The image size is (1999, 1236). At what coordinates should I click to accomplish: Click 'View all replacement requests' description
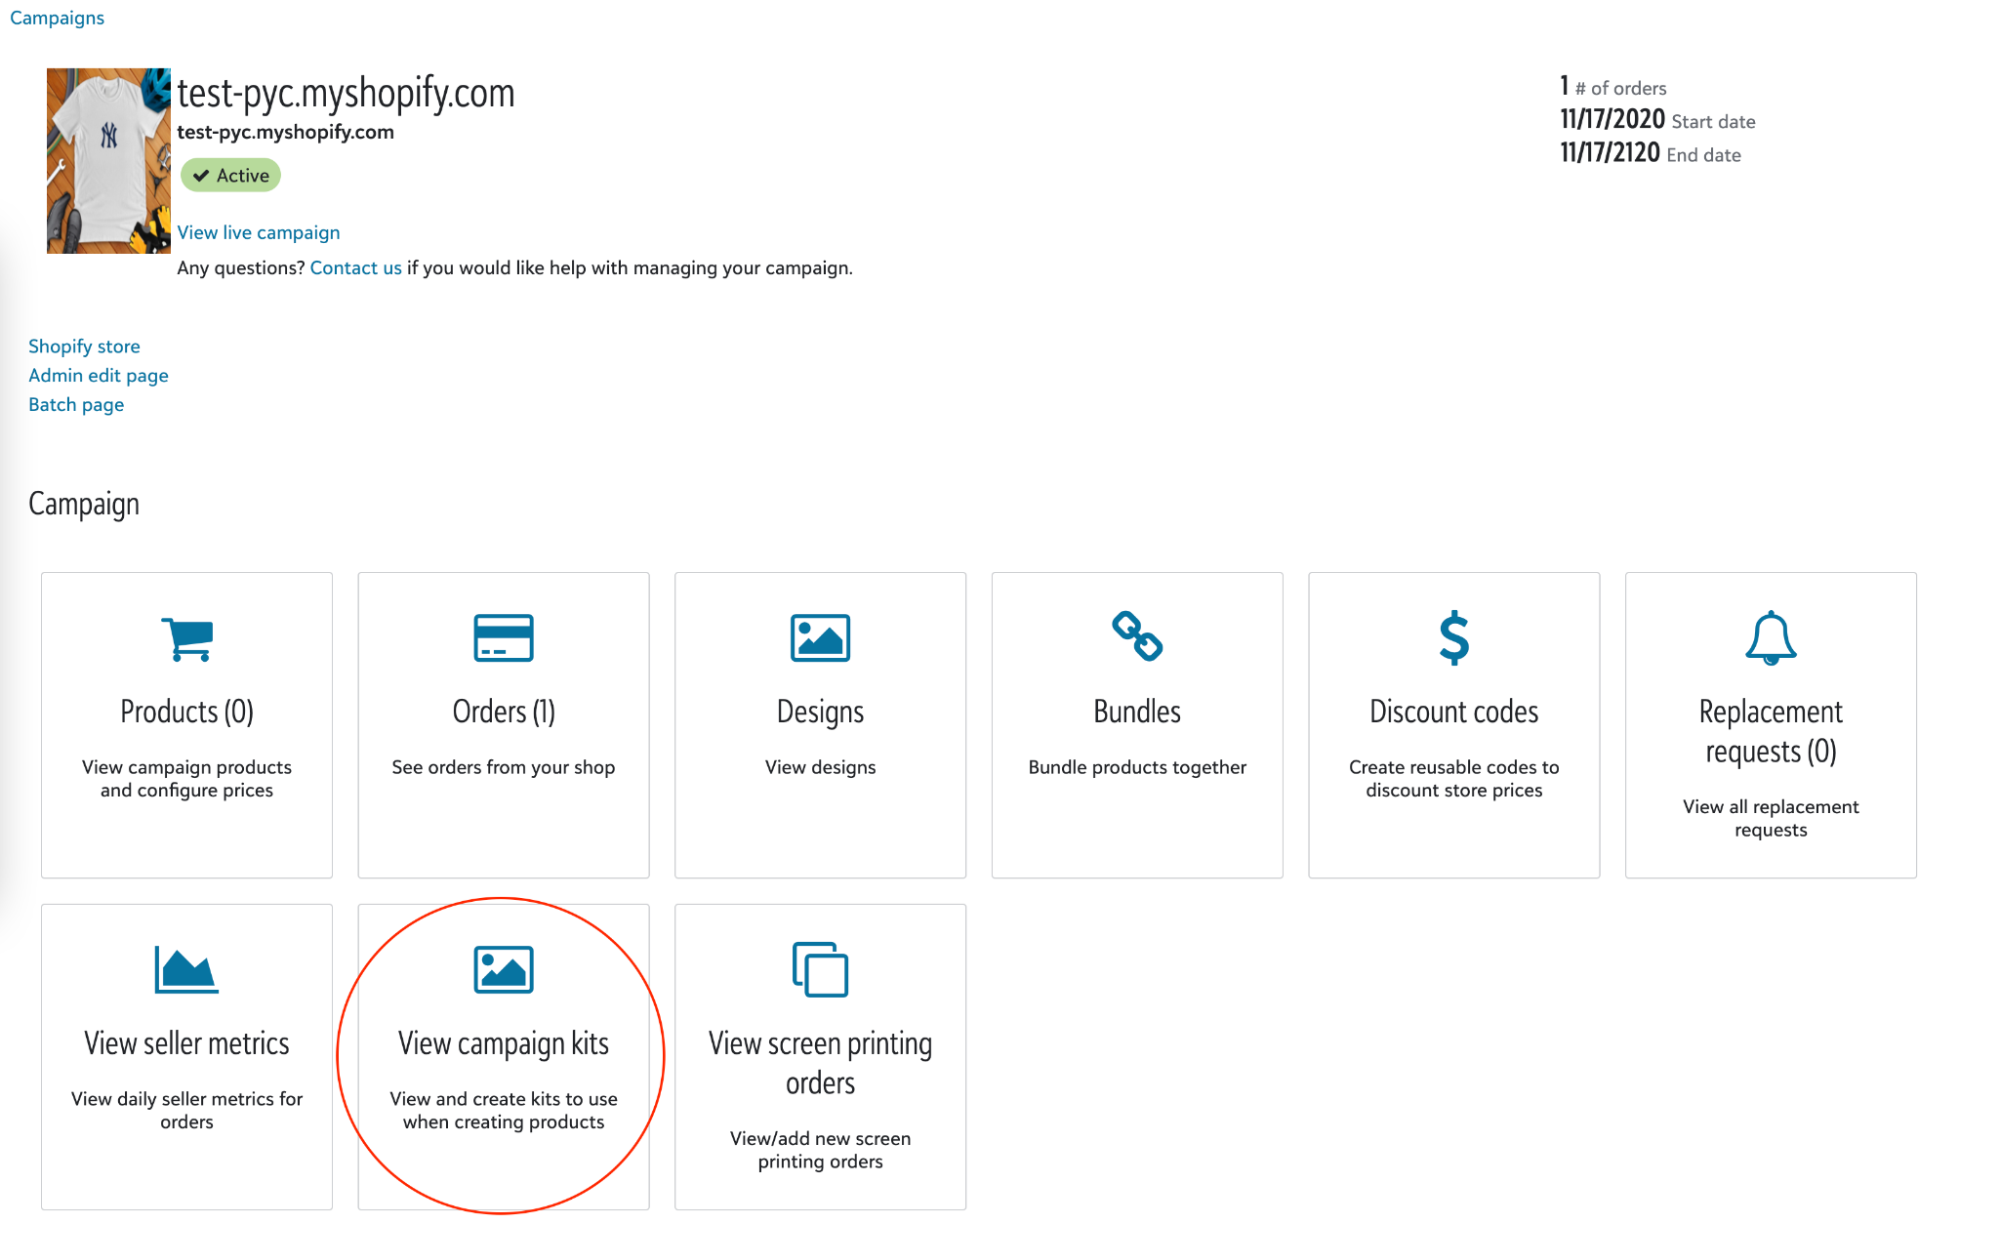(x=1770, y=818)
